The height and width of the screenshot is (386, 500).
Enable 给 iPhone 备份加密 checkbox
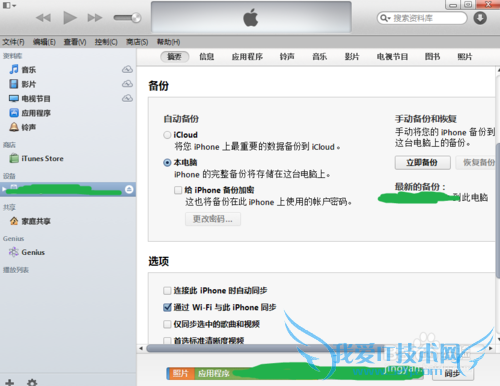178,190
